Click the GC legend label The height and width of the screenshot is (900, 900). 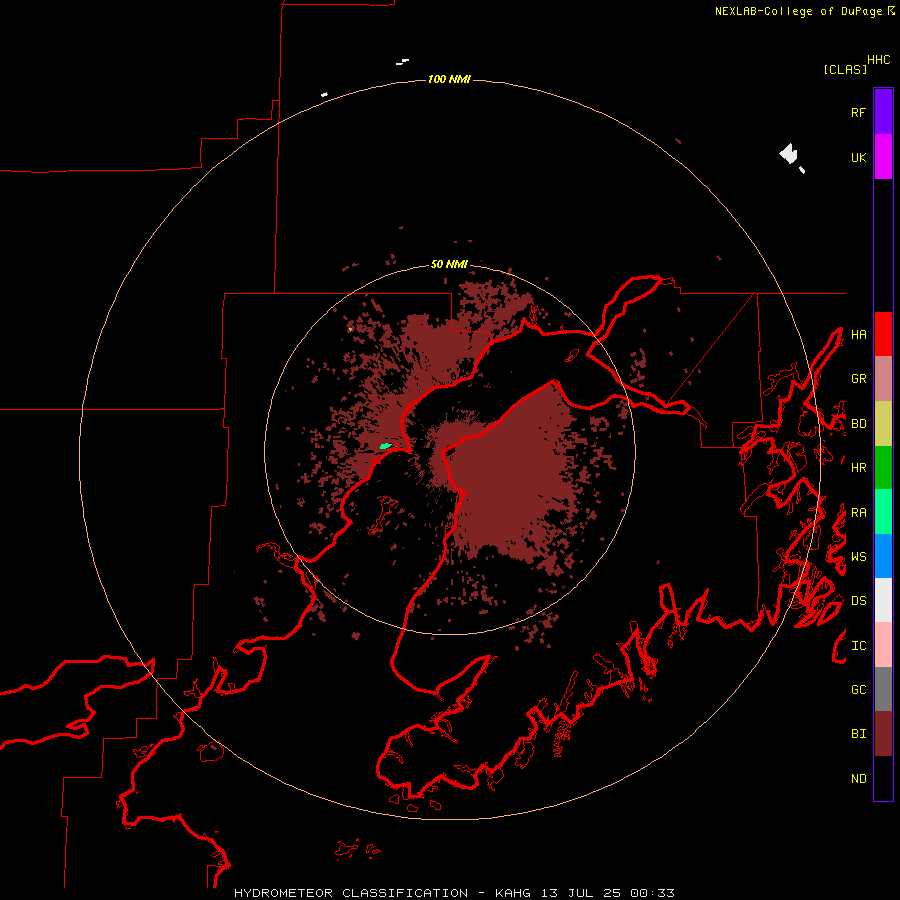[858, 690]
